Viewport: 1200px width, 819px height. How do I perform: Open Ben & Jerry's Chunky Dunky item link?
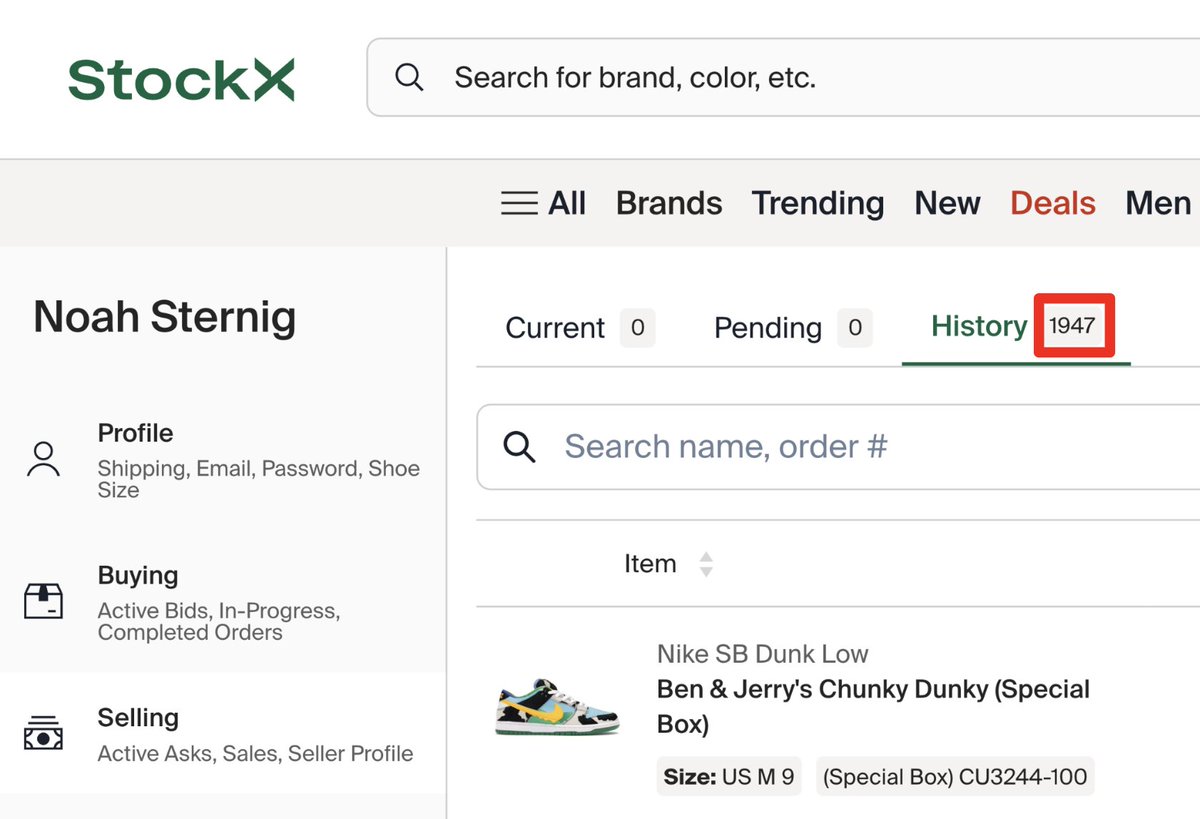[x=872, y=705]
